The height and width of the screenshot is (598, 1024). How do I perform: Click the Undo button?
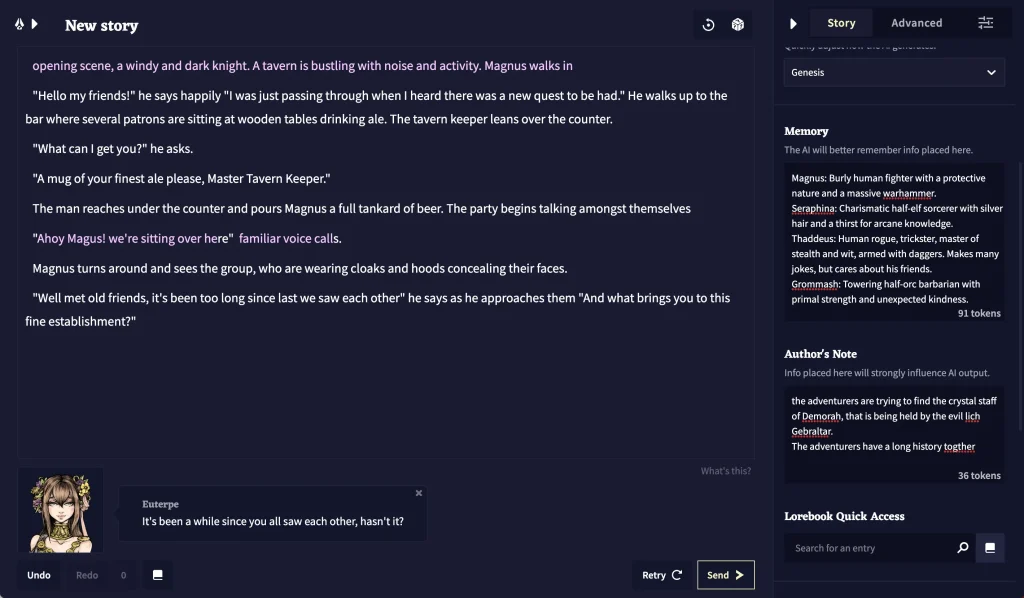pyautogui.click(x=39, y=575)
